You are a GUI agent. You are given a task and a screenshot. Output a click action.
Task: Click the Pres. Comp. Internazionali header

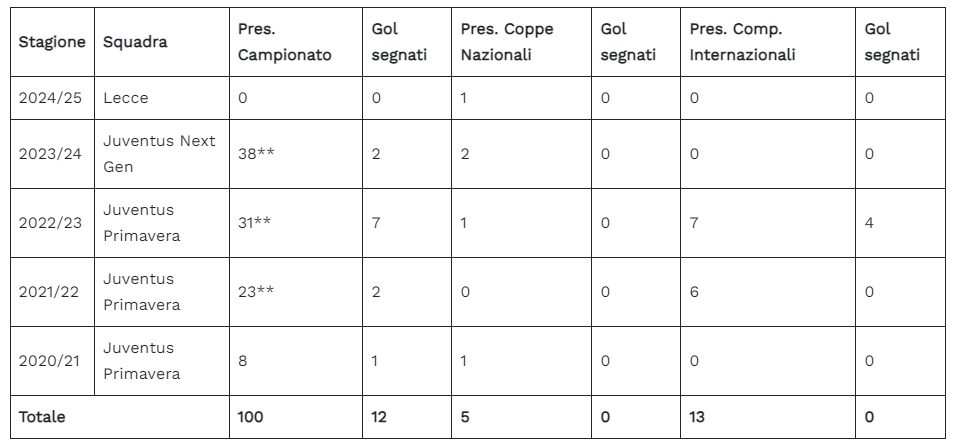(x=742, y=42)
